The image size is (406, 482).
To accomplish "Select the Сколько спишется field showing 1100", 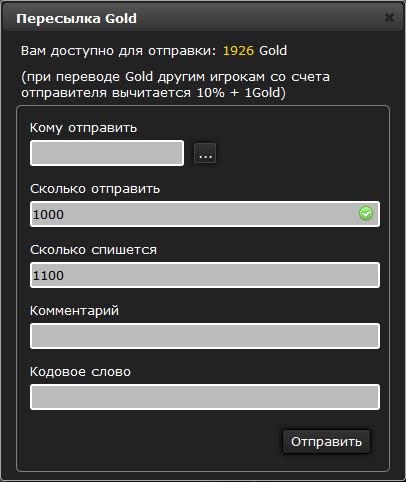I will coord(205,275).
